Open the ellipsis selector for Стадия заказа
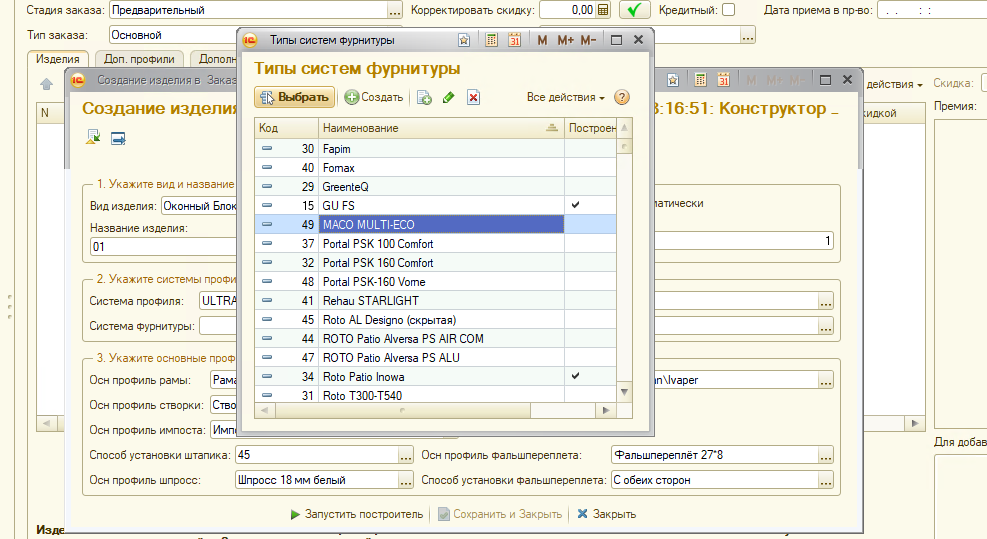This screenshot has width=987, height=539. [395, 11]
